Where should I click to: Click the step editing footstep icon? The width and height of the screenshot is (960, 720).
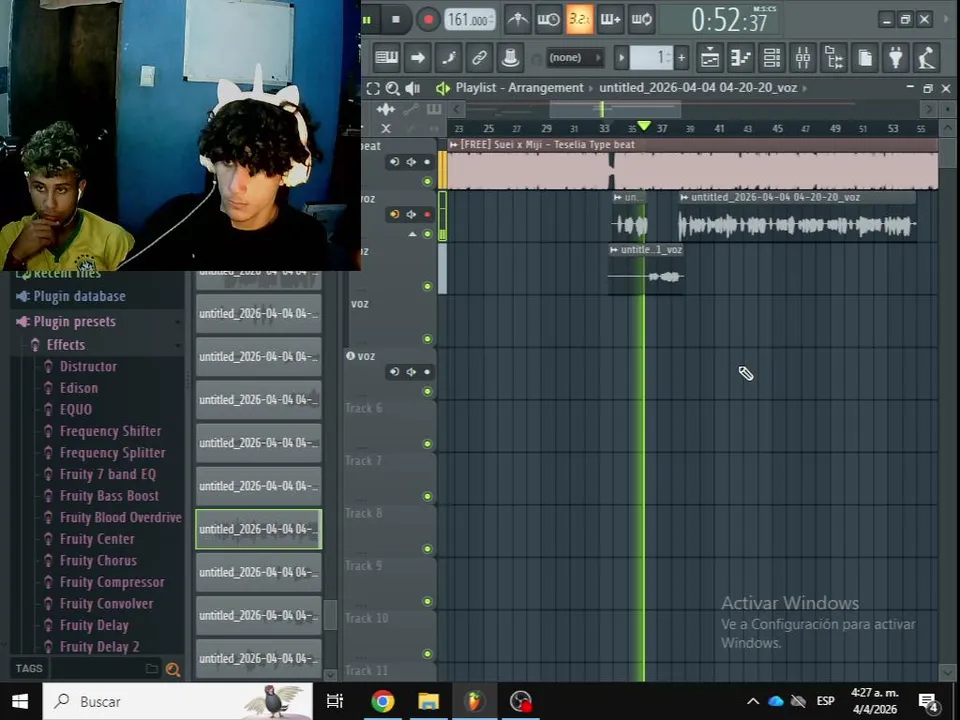[x=449, y=58]
